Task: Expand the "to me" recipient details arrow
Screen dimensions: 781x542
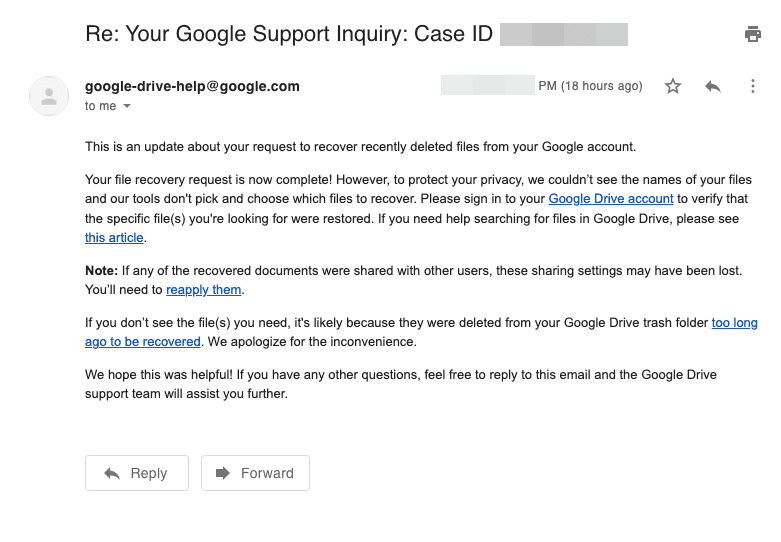Action: point(127,106)
